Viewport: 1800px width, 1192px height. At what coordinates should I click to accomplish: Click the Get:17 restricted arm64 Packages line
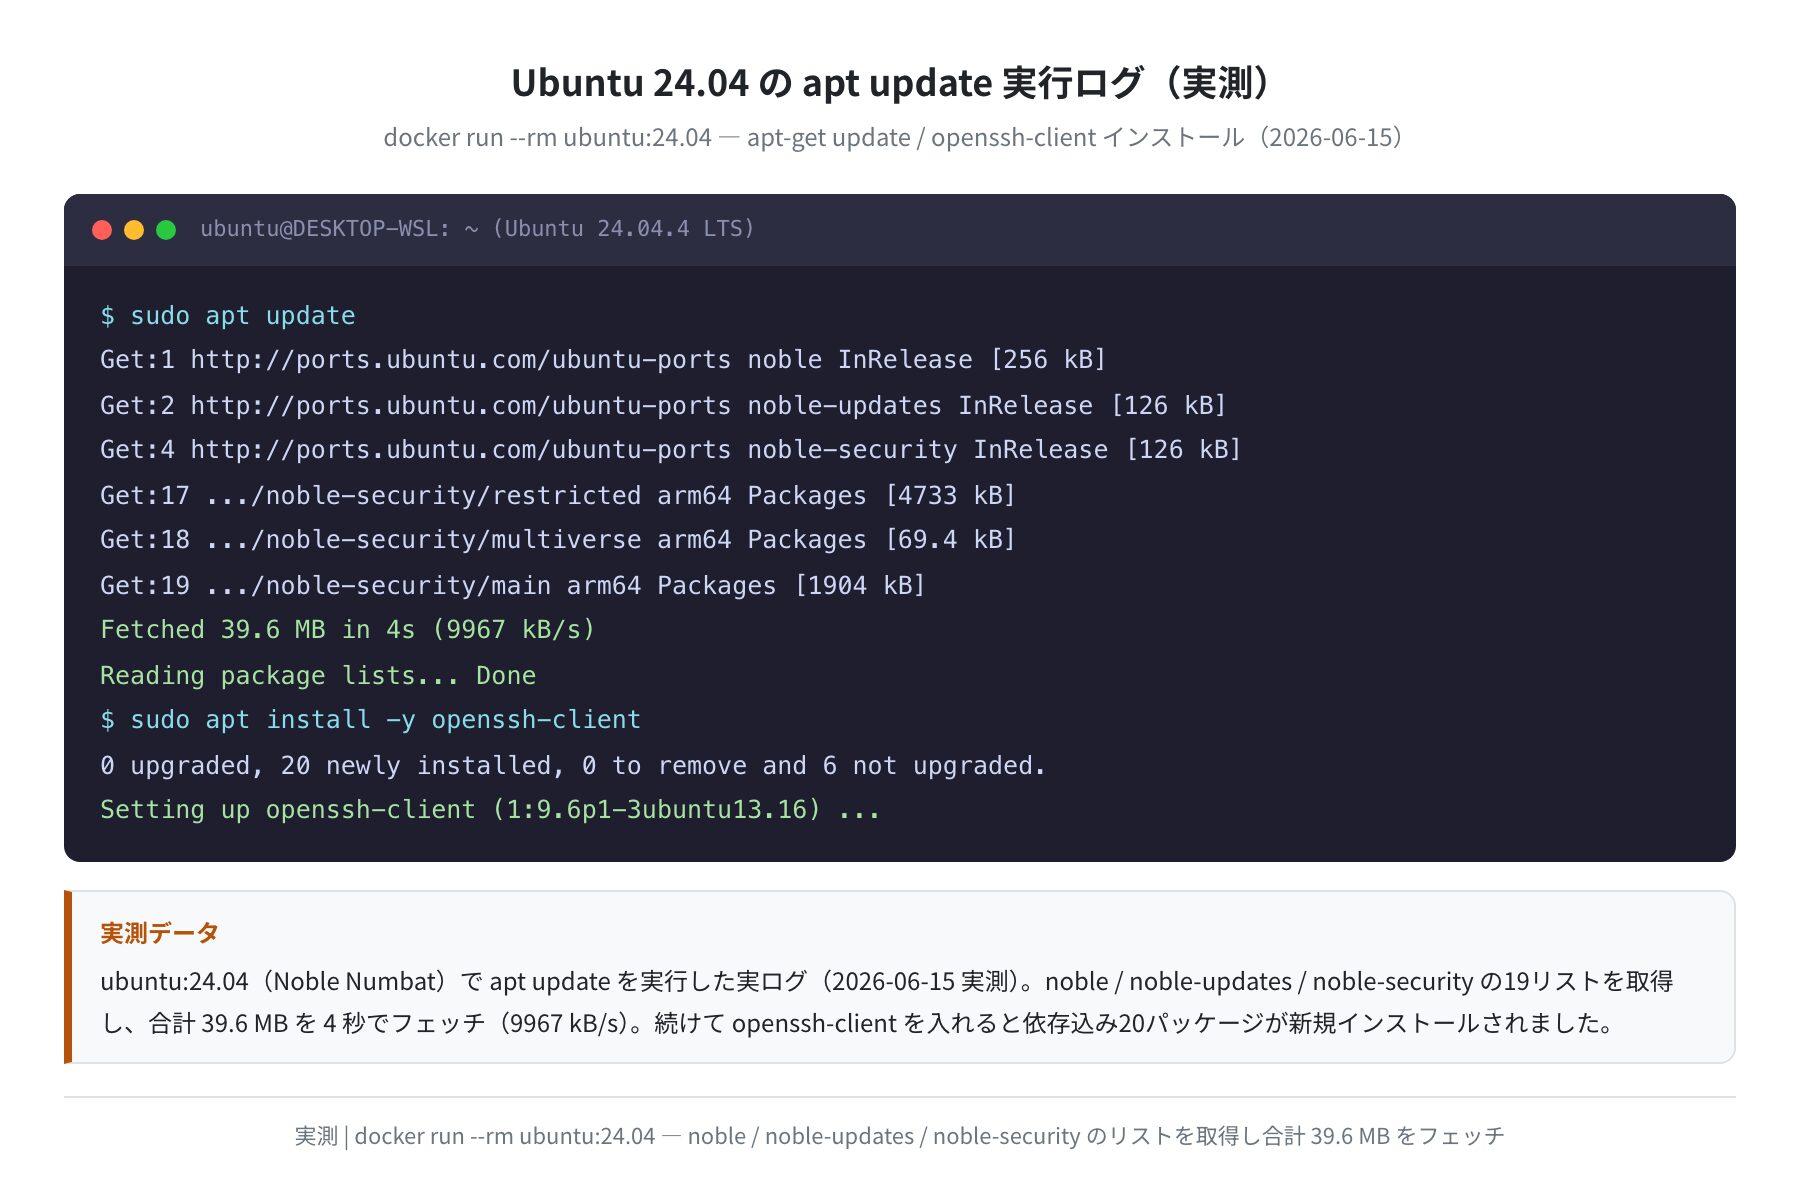point(558,495)
